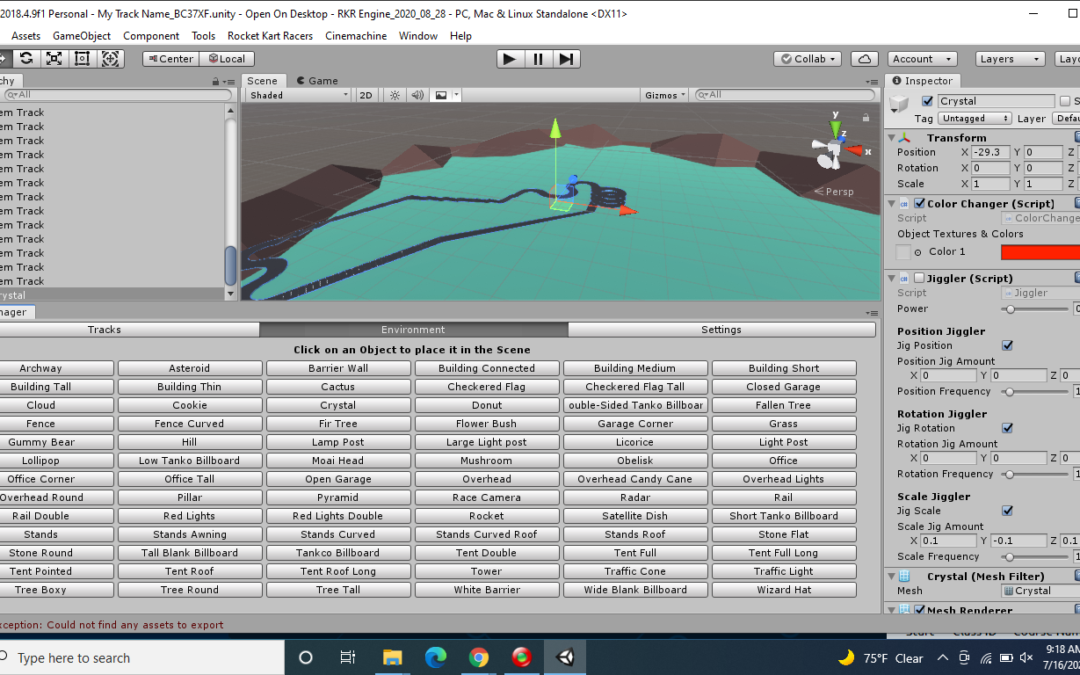Toggle scene lighting sun icon

[x=395, y=95]
